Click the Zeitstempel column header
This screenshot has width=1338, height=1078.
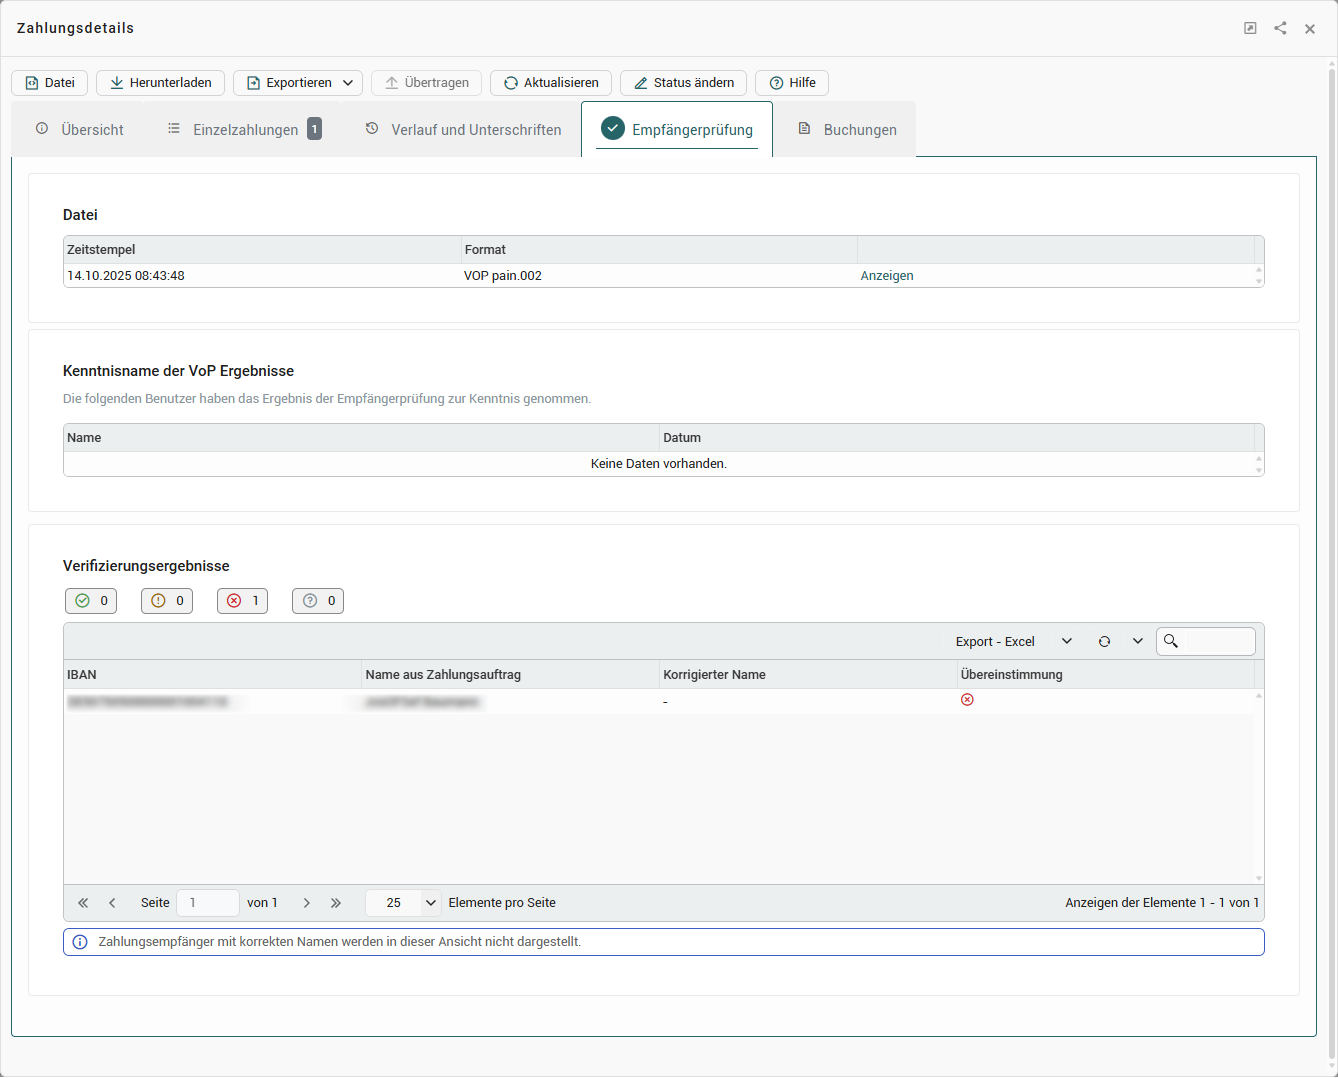pos(262,250)
